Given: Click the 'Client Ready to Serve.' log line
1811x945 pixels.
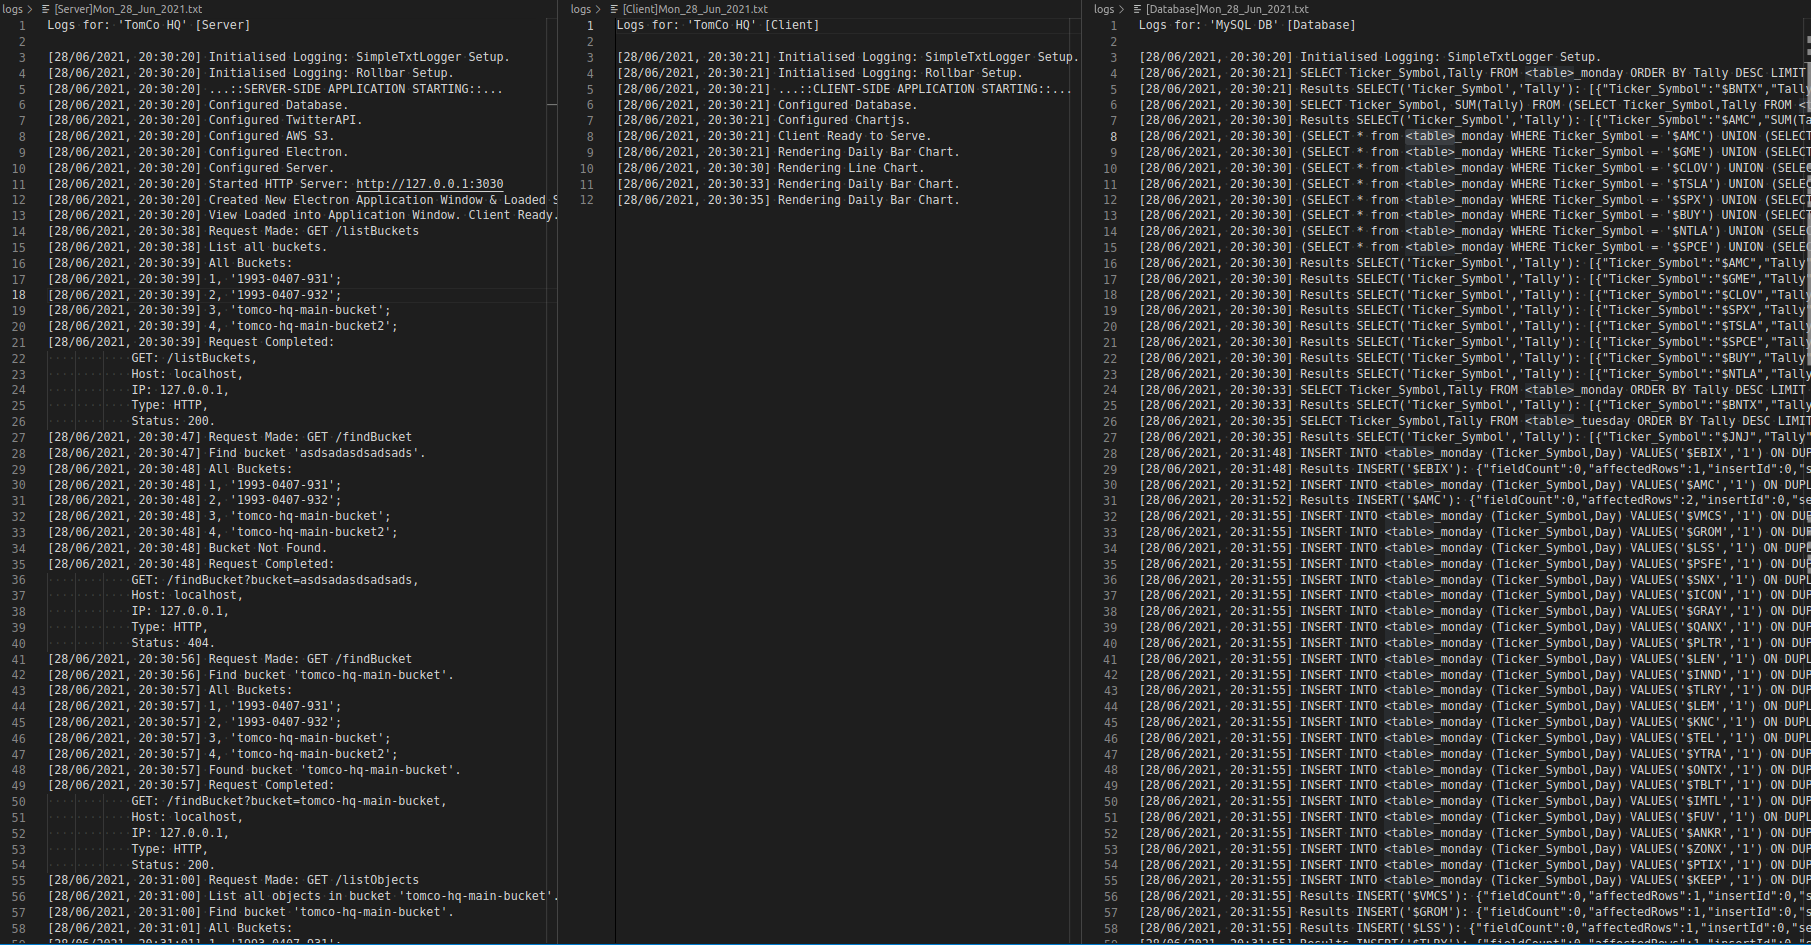Looking at the screenshot, I should [x=774, y=136].
